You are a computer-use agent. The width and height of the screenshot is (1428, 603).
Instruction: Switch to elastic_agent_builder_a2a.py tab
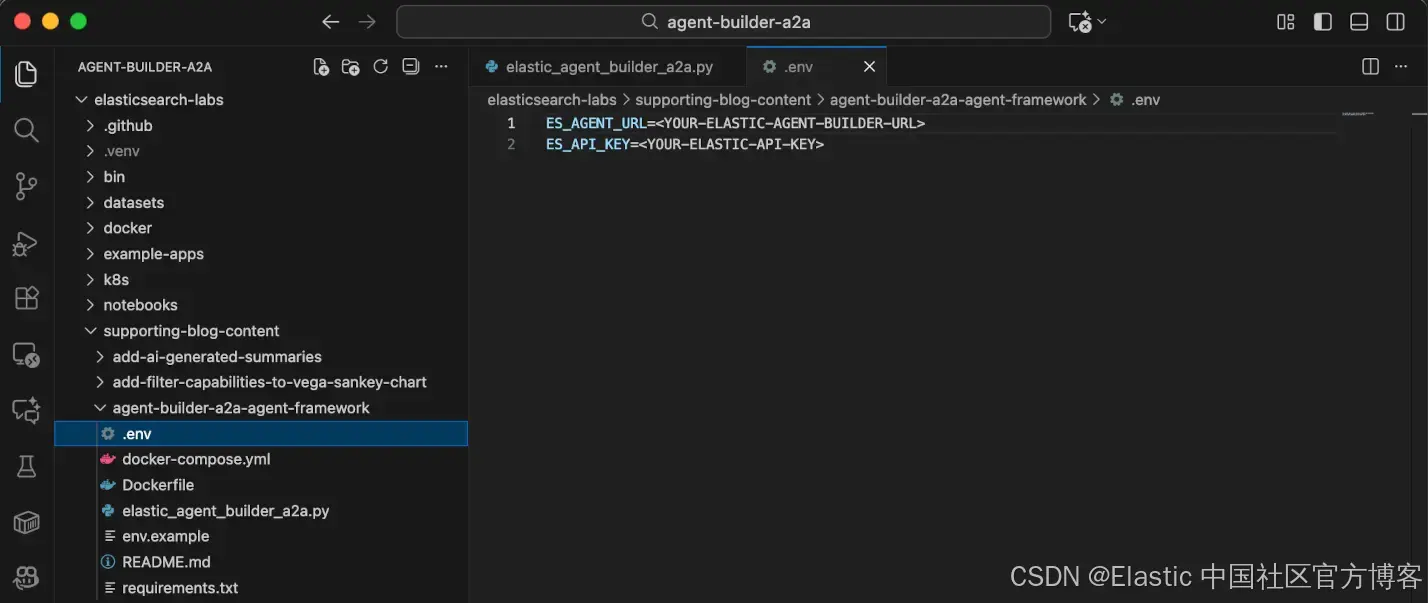[608, 67]
